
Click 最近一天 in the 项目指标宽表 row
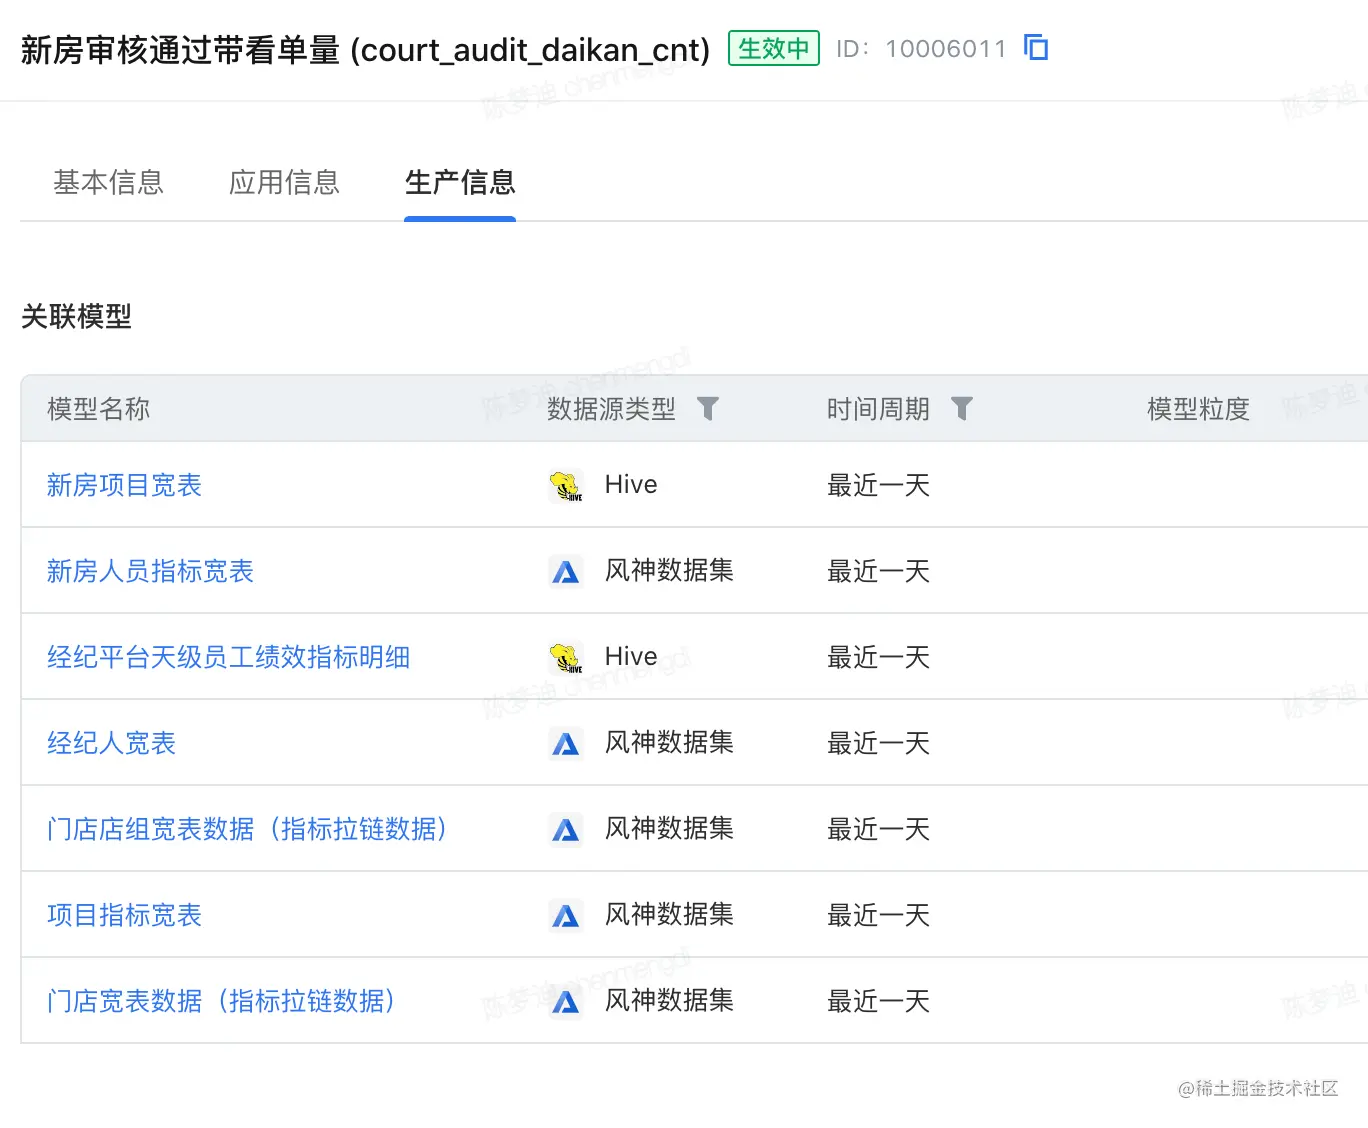click(x=878, y=915)
